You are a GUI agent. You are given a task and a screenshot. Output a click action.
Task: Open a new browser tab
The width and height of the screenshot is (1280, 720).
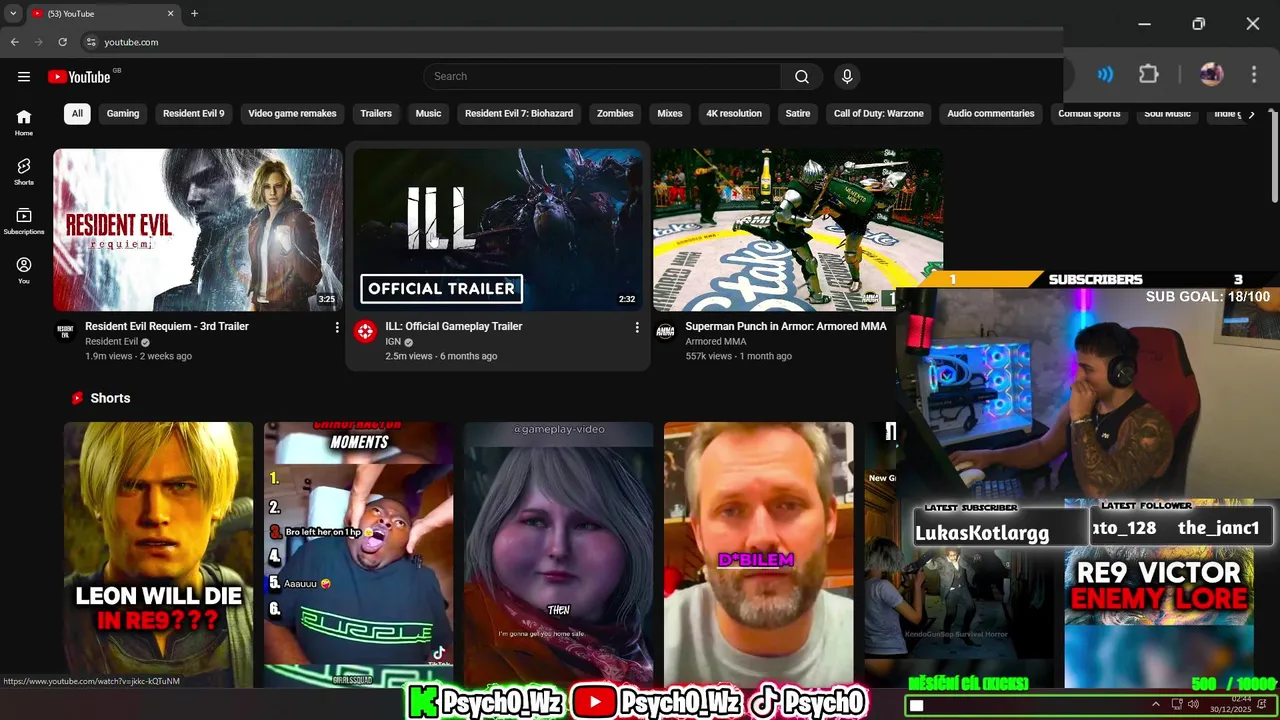(x=194, y=14)
